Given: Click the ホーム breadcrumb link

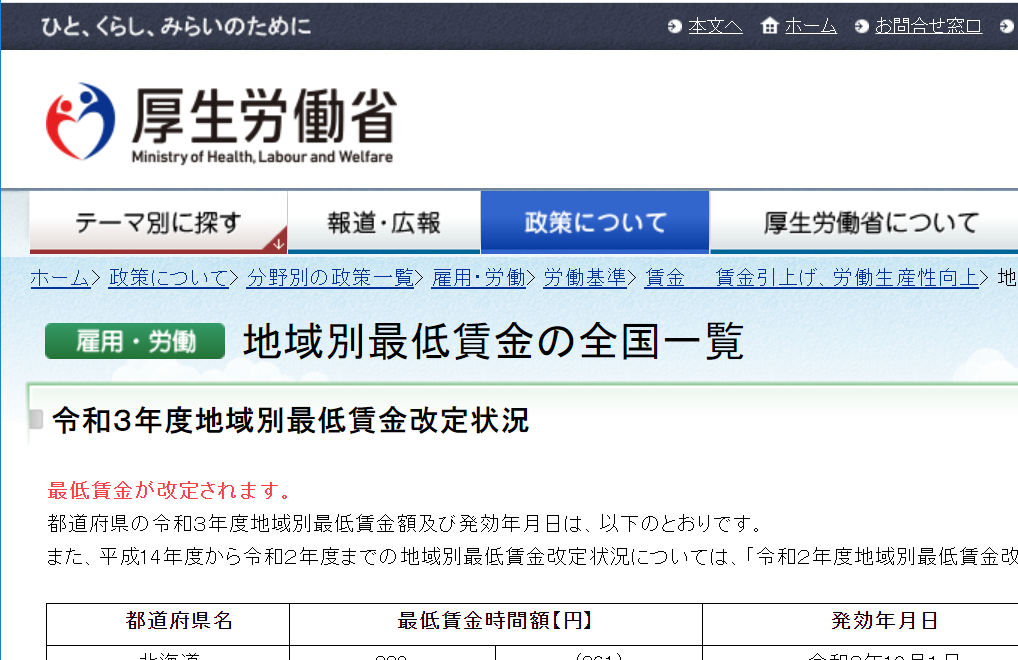Looking at the screenshot, I should [59, 278].
